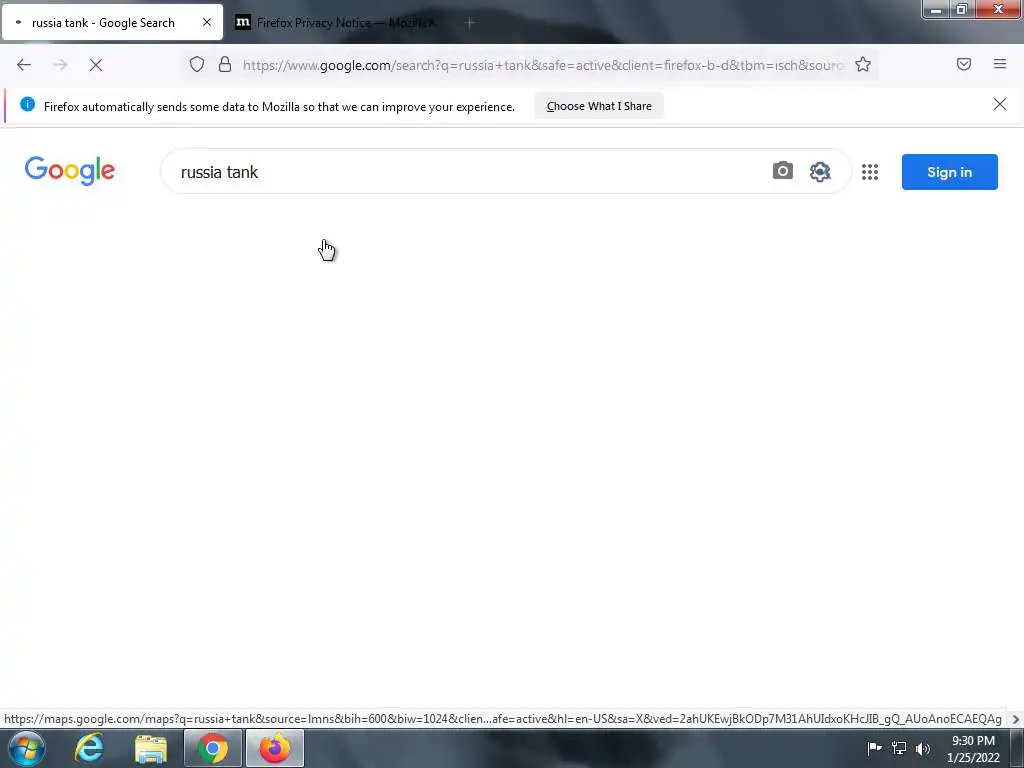Screen dimensions: 1024x768
Task: Close the russia tank tab
Action: tap(206, 22)
